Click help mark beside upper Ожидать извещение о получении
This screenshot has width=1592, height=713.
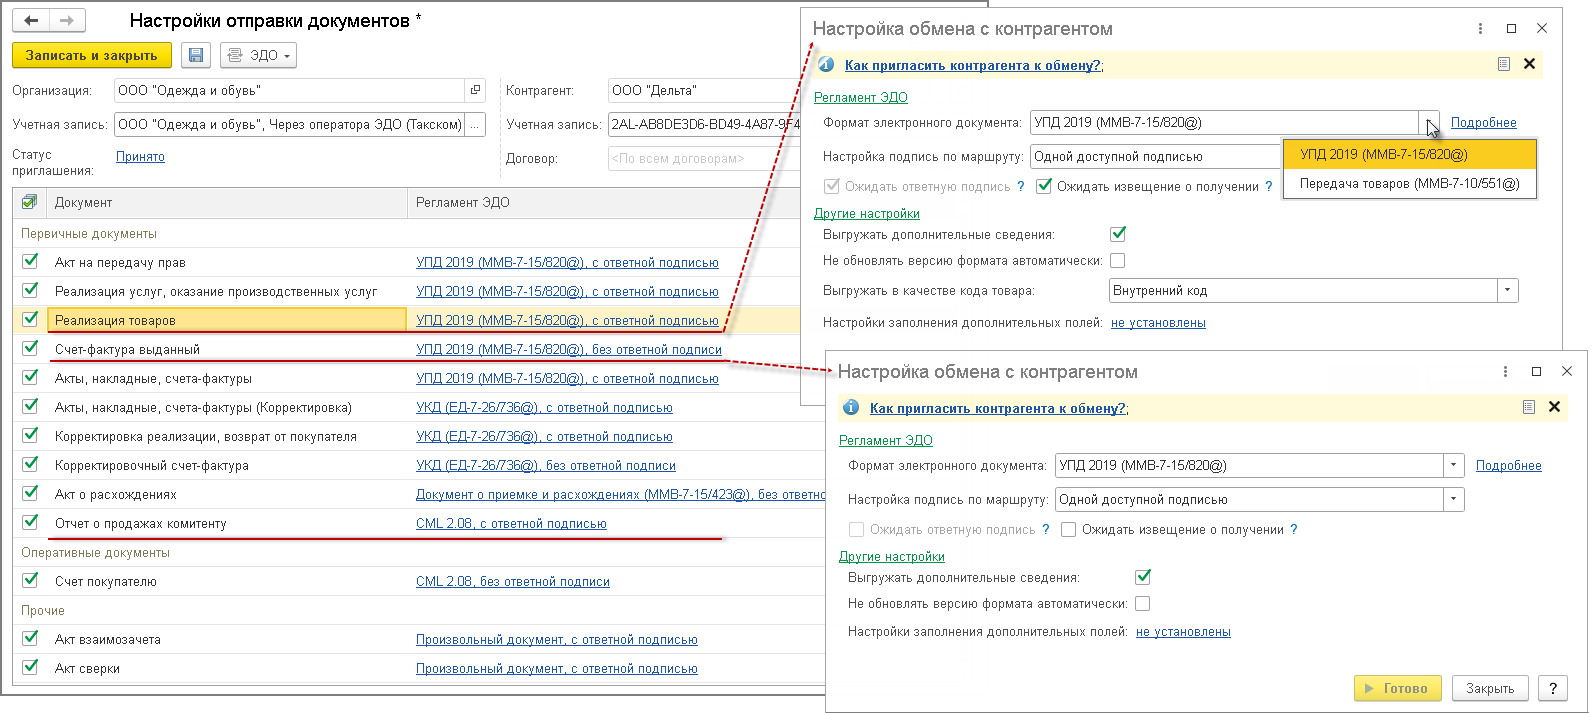click(1269, 186)
